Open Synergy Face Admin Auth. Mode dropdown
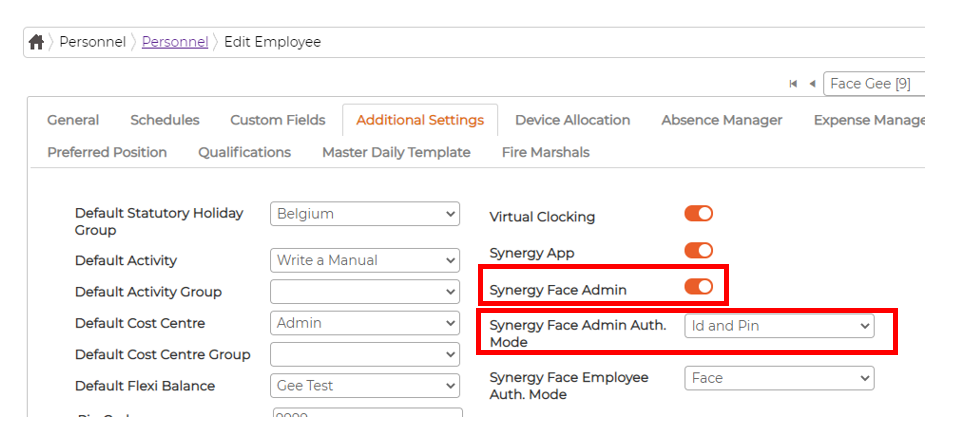Screen dimensions: 974x436 pos(778,326)
